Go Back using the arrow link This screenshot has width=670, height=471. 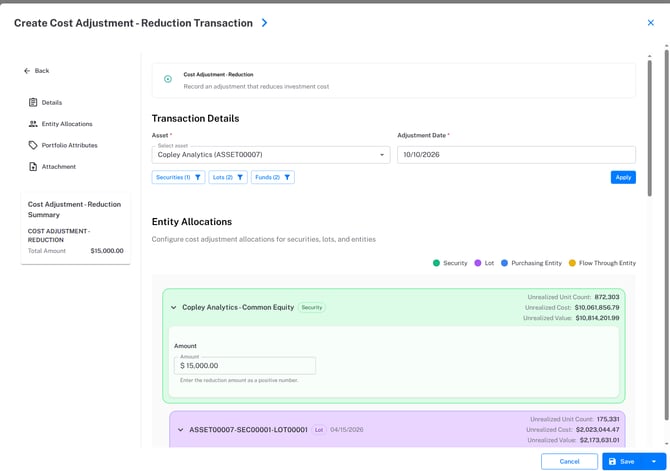coord(37,71)
